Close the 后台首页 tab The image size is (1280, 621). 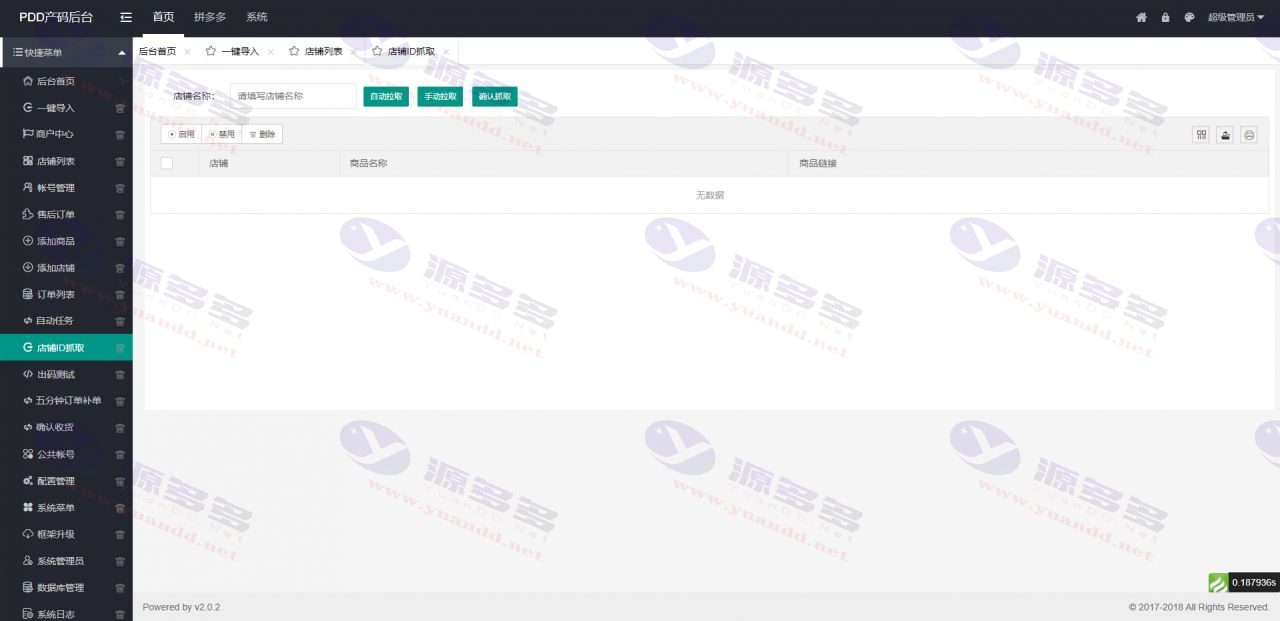coord(187,52)
